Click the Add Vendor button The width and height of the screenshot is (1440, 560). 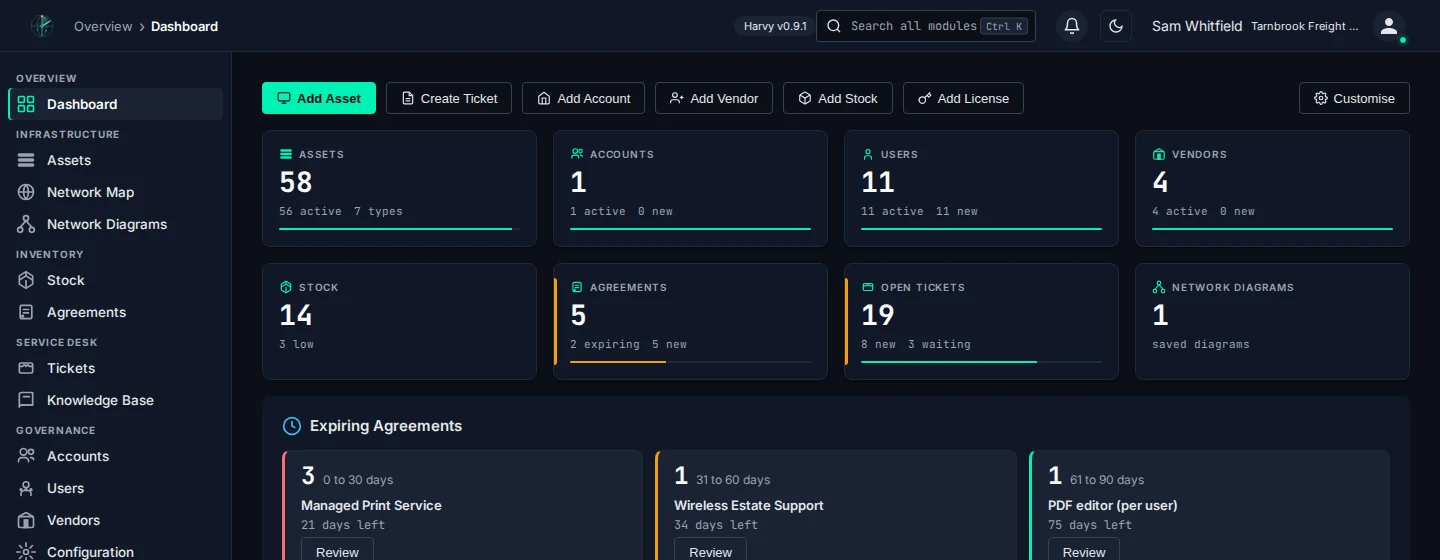pyautogui.click(x=714, y=98)
